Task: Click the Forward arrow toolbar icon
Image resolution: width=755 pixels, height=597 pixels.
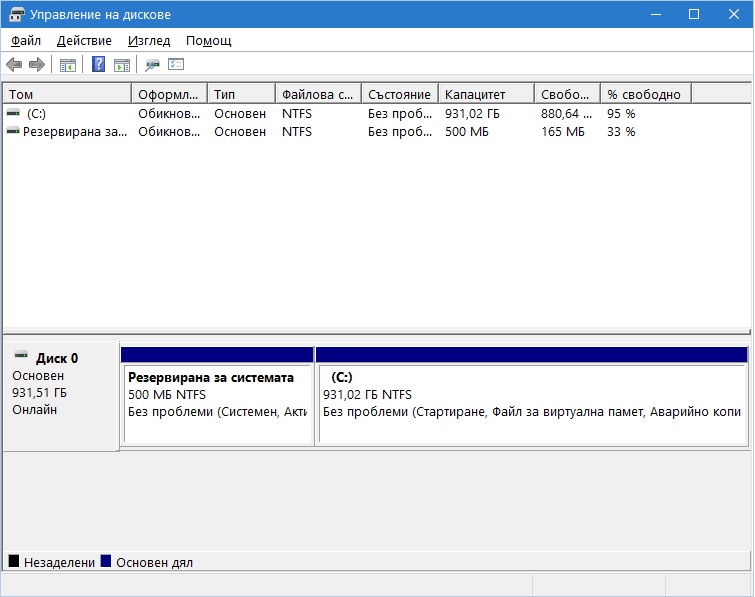Action: pyautogui.click(x=37, y=64)
